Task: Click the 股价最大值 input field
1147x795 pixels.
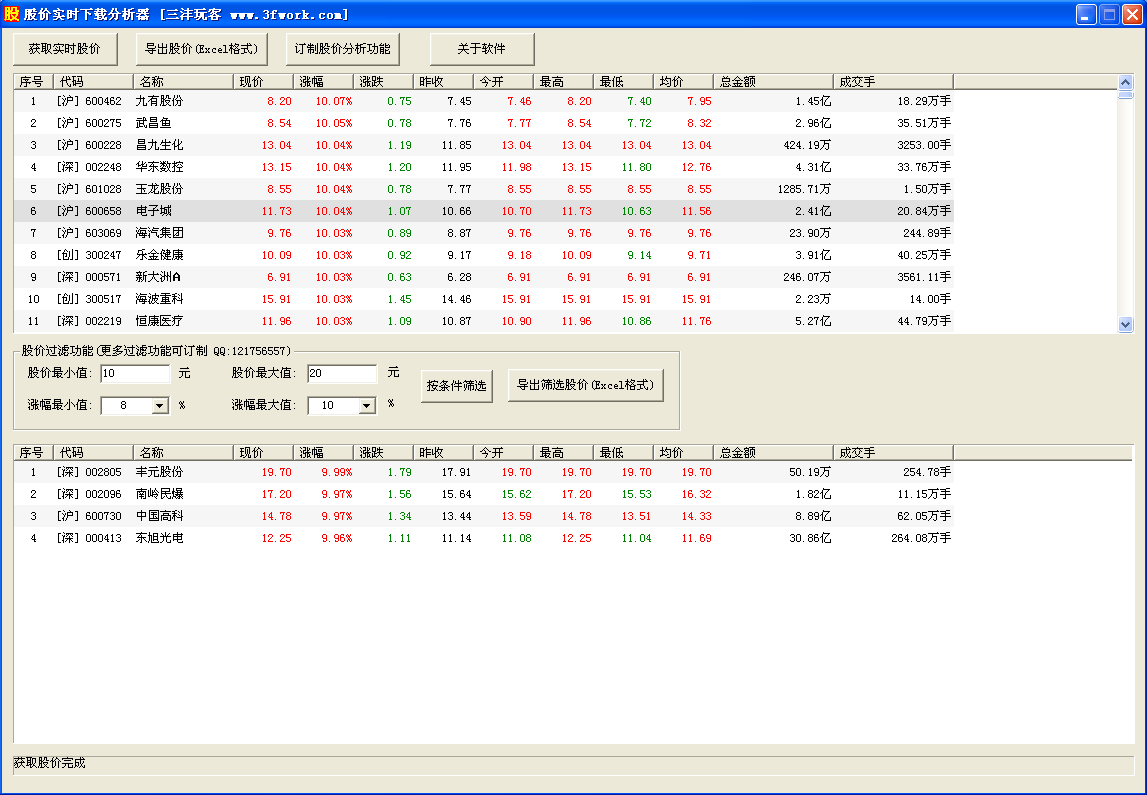Action: [341, 373]
